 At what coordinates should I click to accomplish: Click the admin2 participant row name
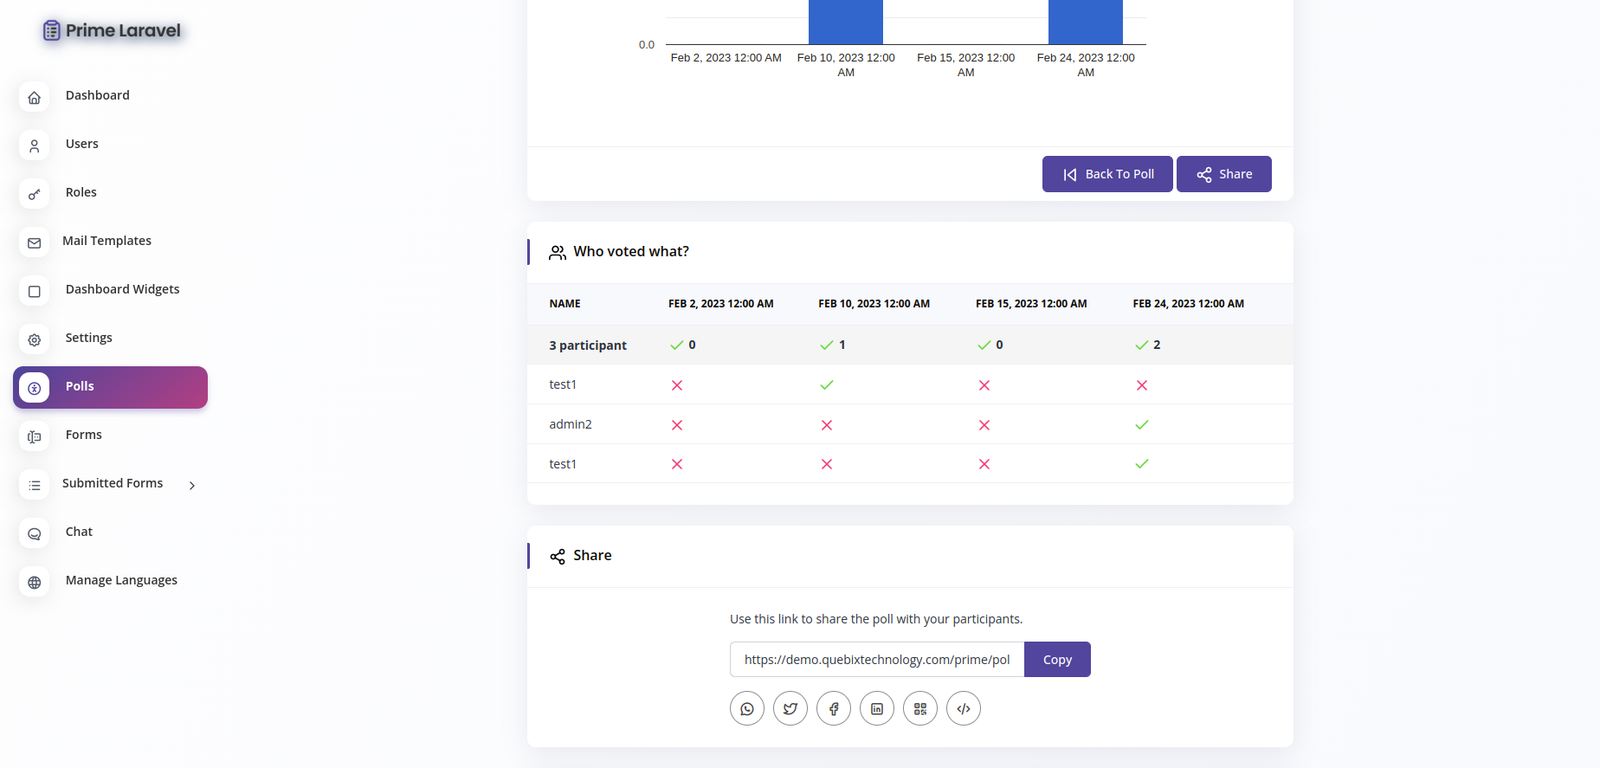tap(570, 425)
